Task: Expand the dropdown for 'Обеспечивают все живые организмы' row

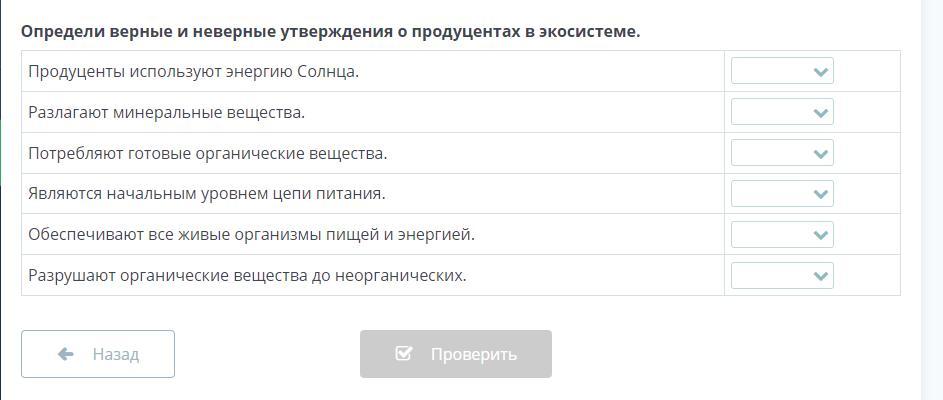Action: click(781, 235)
